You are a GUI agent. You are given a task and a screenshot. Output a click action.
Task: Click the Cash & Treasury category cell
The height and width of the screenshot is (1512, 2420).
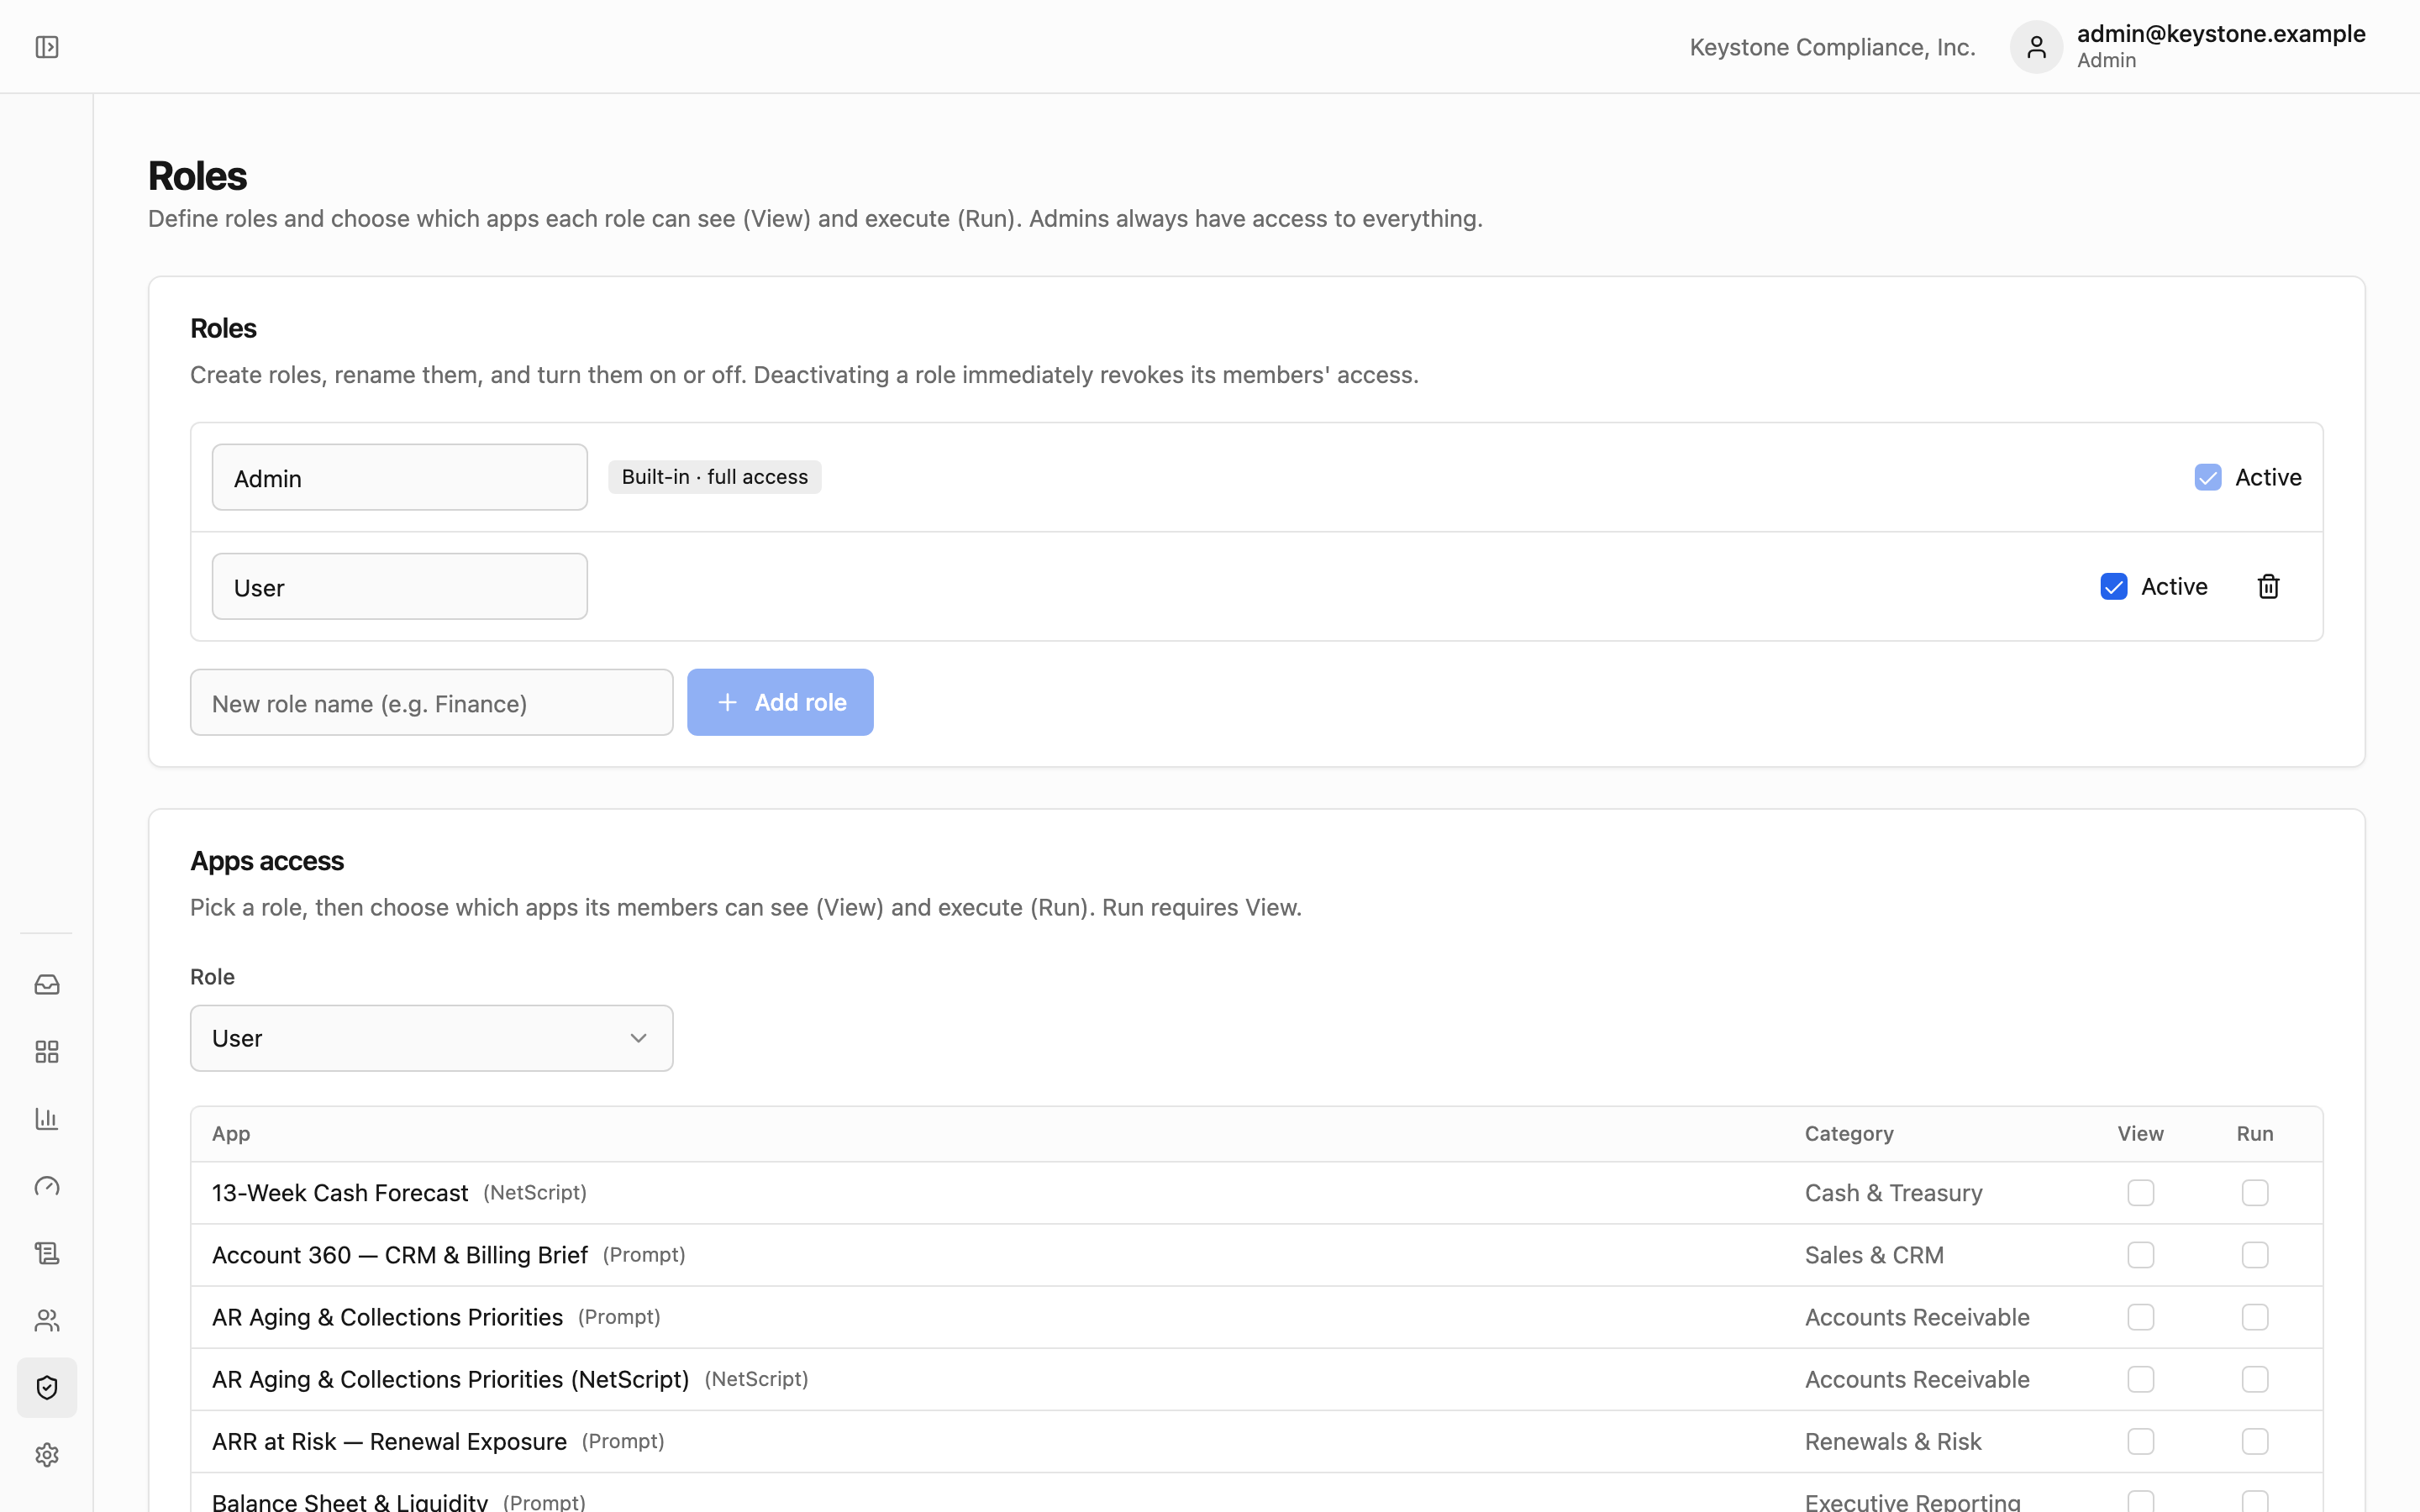(x=1893, y=1193)
